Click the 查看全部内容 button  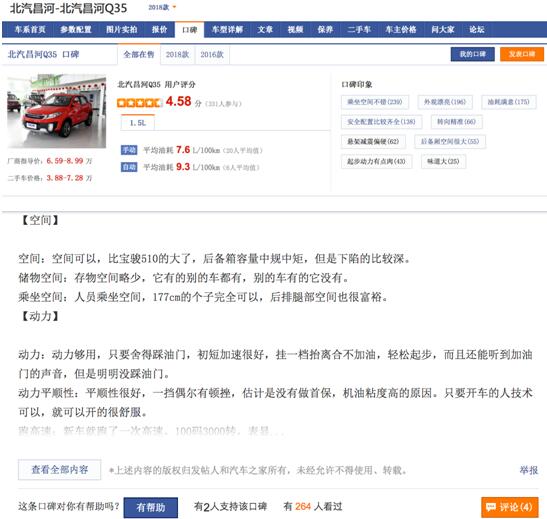point(60,470)
